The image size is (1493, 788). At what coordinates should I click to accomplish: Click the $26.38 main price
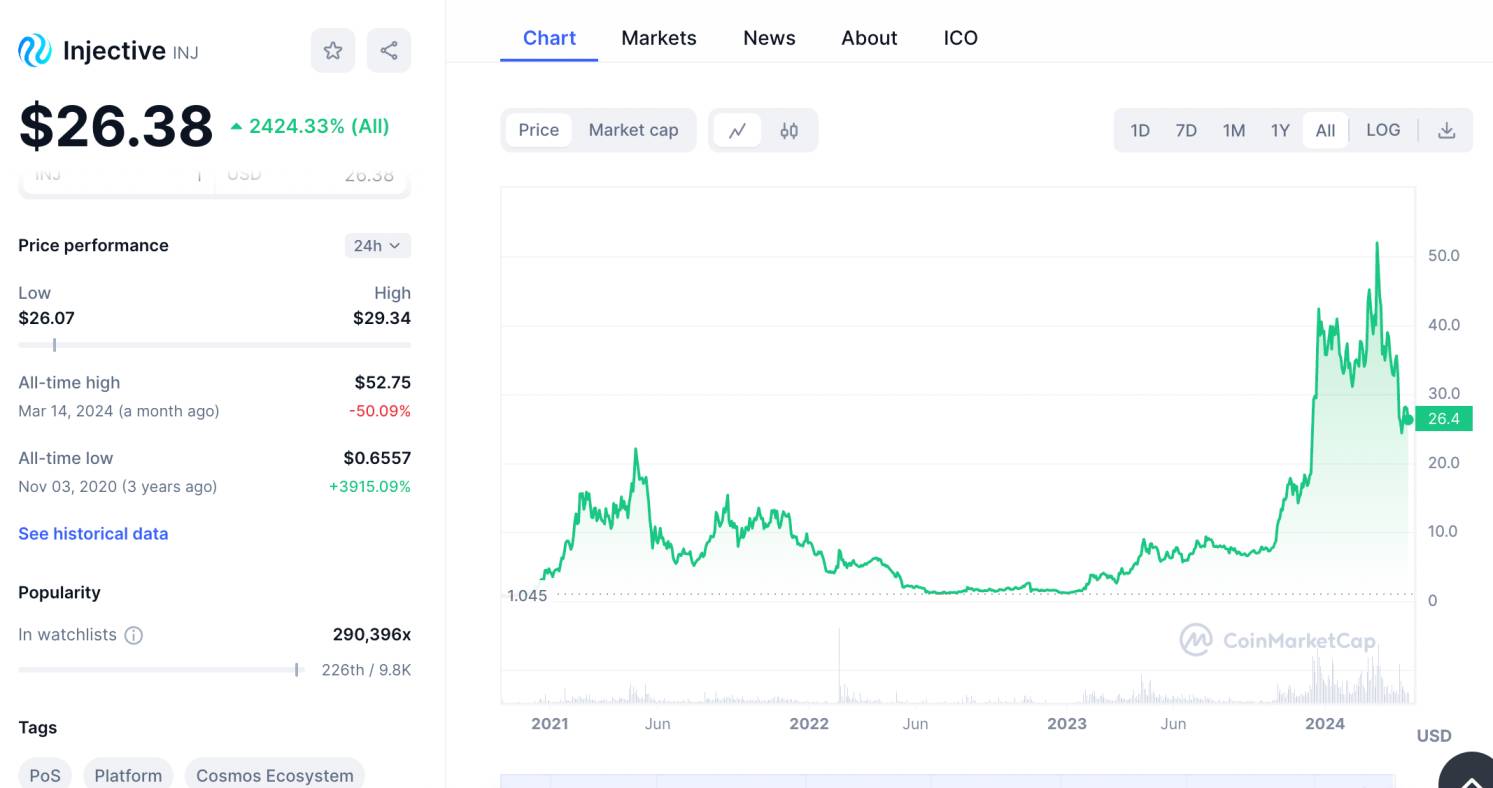[x=116, y=126]
